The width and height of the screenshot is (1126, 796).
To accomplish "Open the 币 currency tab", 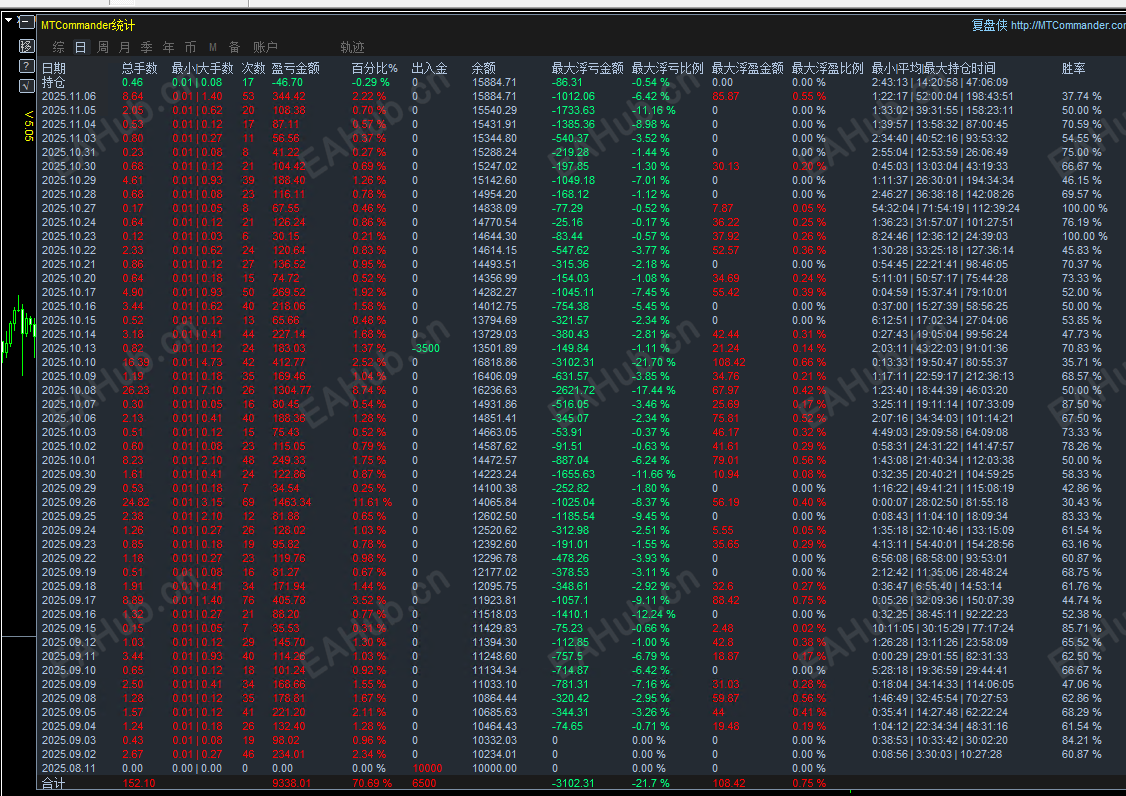I will click(190, 47).
